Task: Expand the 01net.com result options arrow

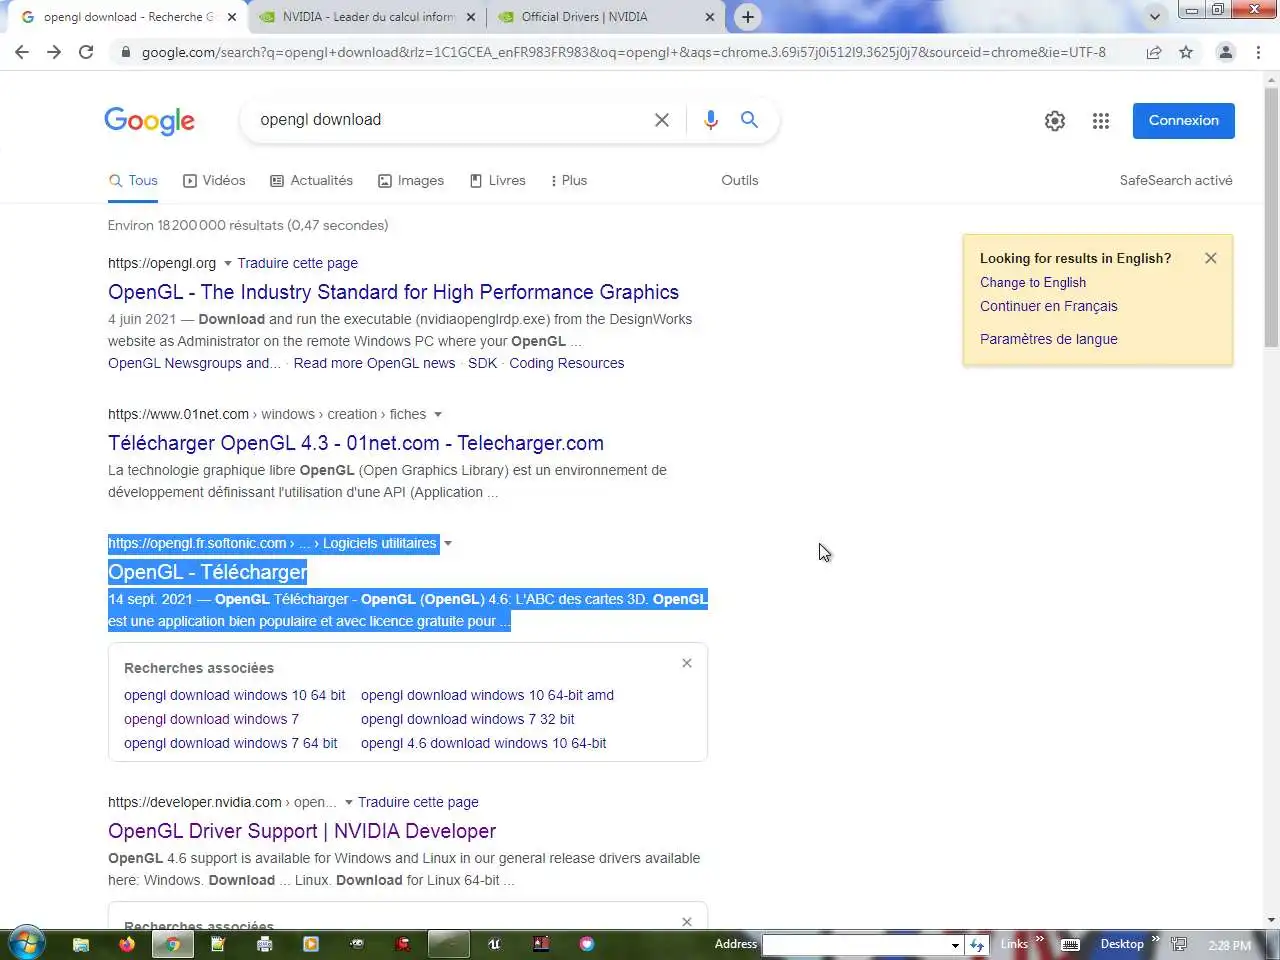Action: click(x=438, y=414)
